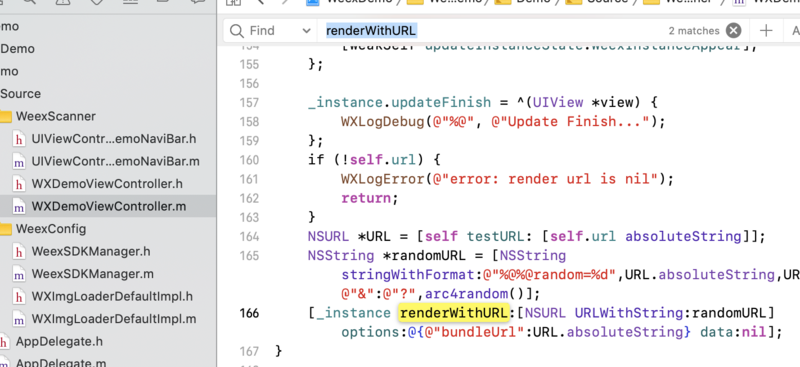
Task: Click line number 157 in the gutter
Action: pos(249,102)
